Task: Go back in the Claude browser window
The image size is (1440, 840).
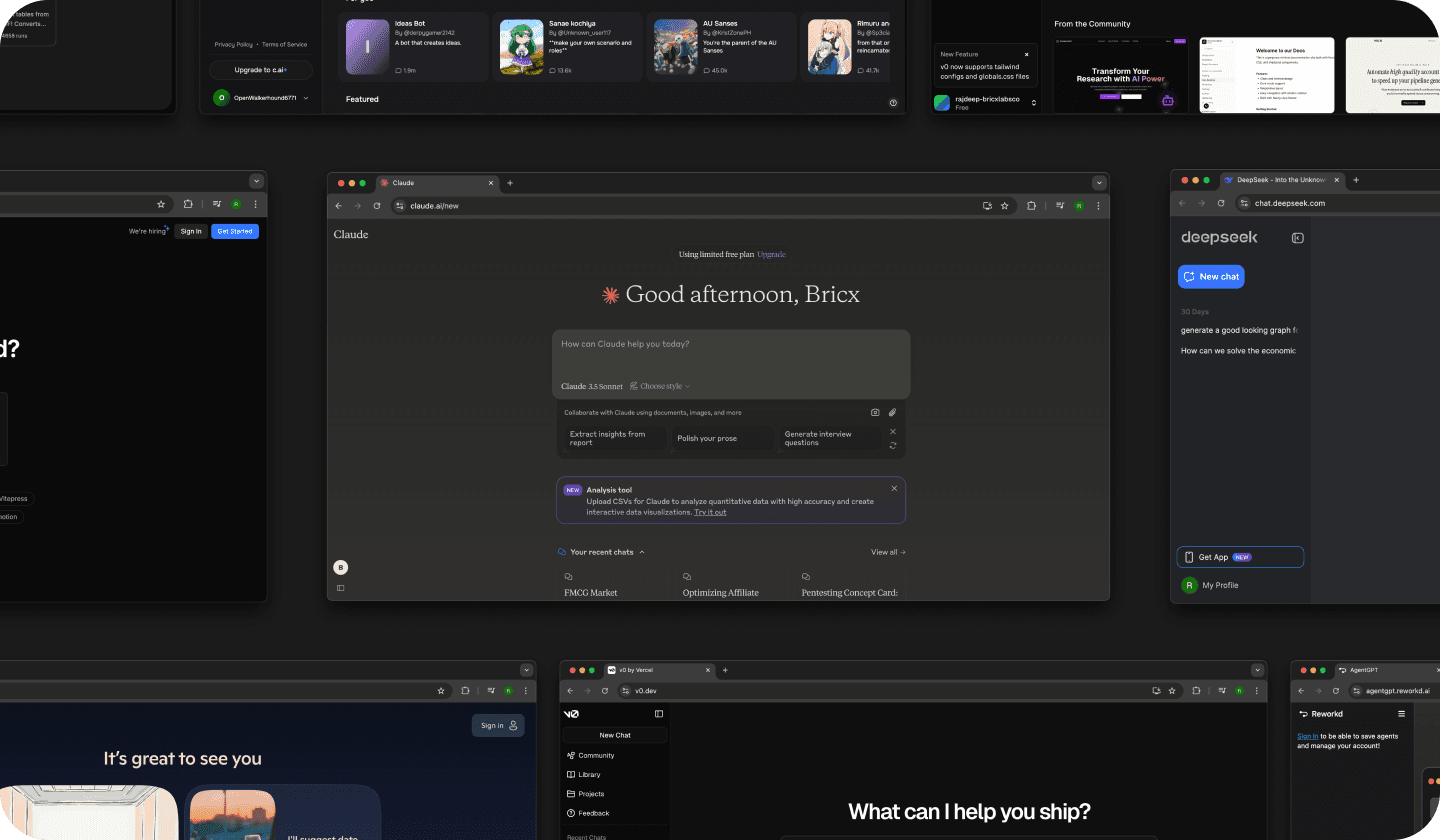Action: pos(338,206)
